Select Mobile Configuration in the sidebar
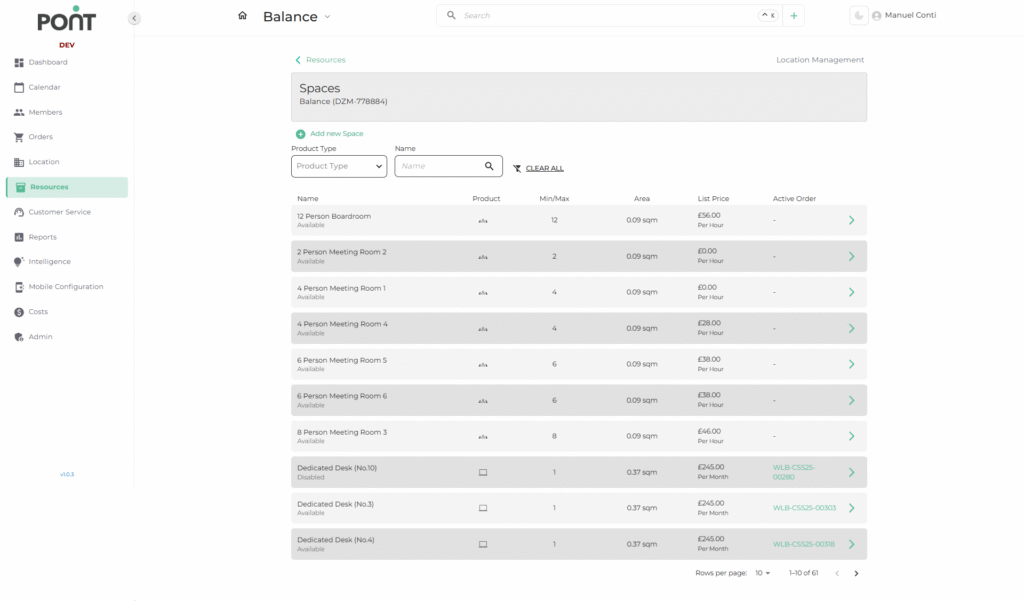This screenshot has height=601, width=1024. coord(65,287)
